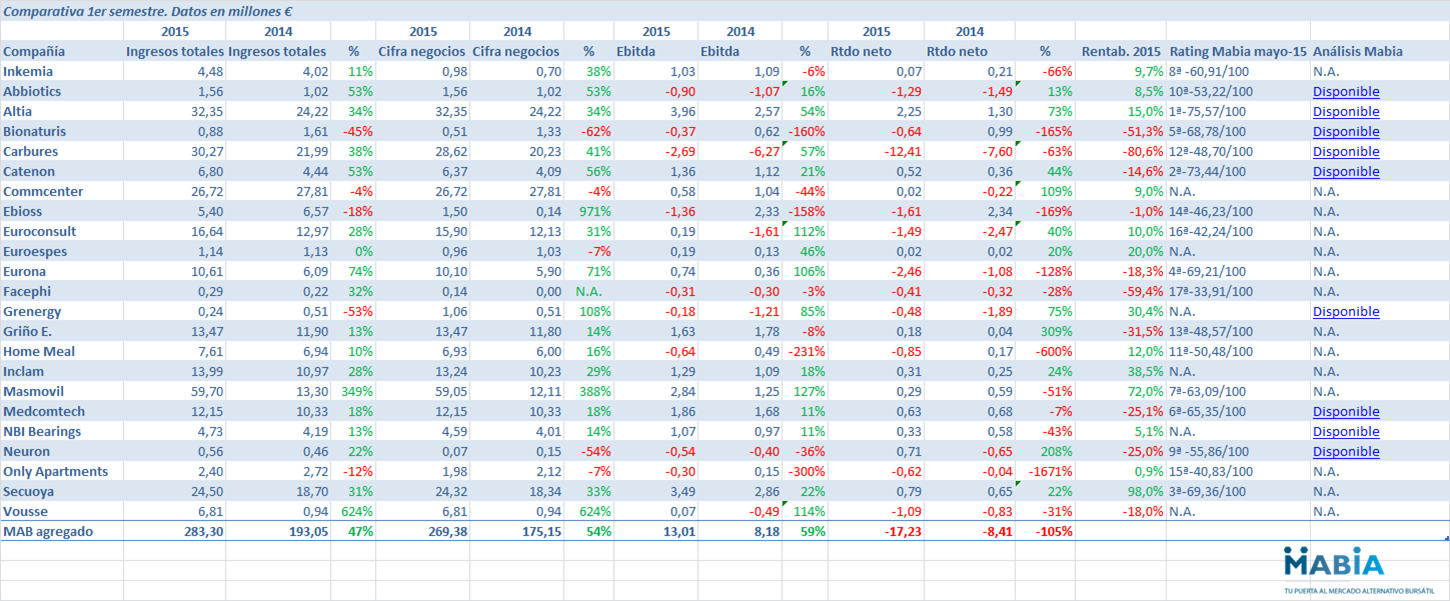Viewport: 1450px width, 601px height.
Task: Click the 'Compañía' header cell
Action: tap(34, 51)
